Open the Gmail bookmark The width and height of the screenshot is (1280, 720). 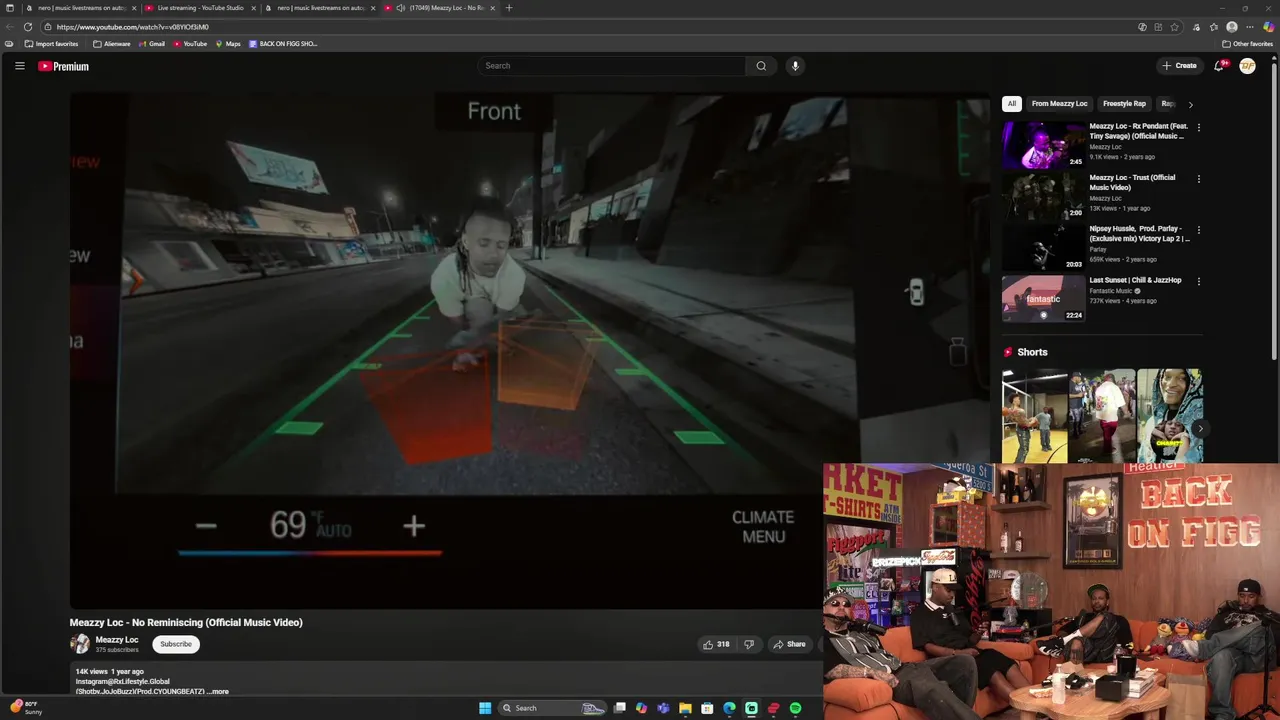click(x=152, y=44)
